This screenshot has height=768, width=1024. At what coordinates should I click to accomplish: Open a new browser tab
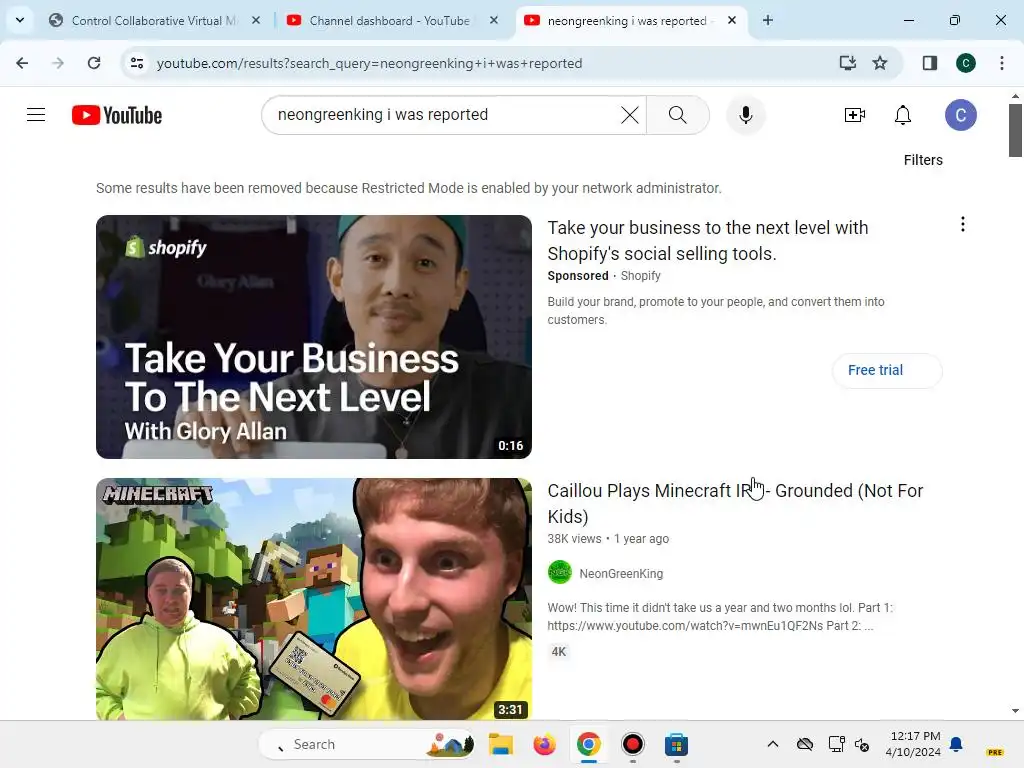click(768, 20)
